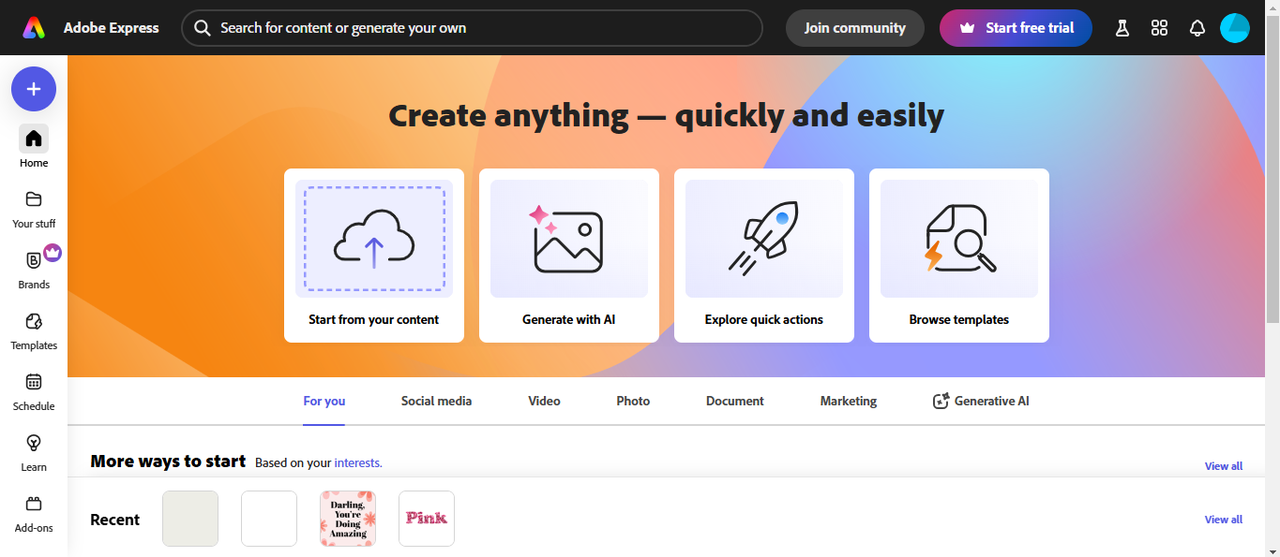Open Your stuff folder icon
Screen dimensions: 1280x557
point(34,199)
